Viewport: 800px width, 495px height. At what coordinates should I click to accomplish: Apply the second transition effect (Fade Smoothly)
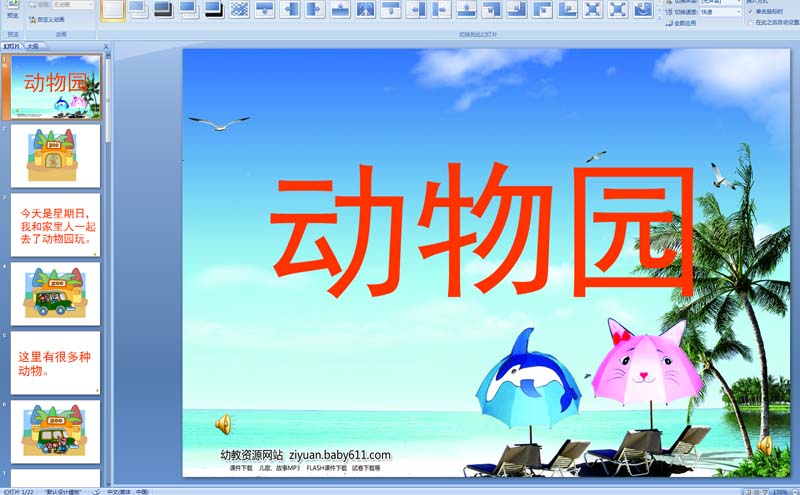pyautogui.click(x=138, y=9)
